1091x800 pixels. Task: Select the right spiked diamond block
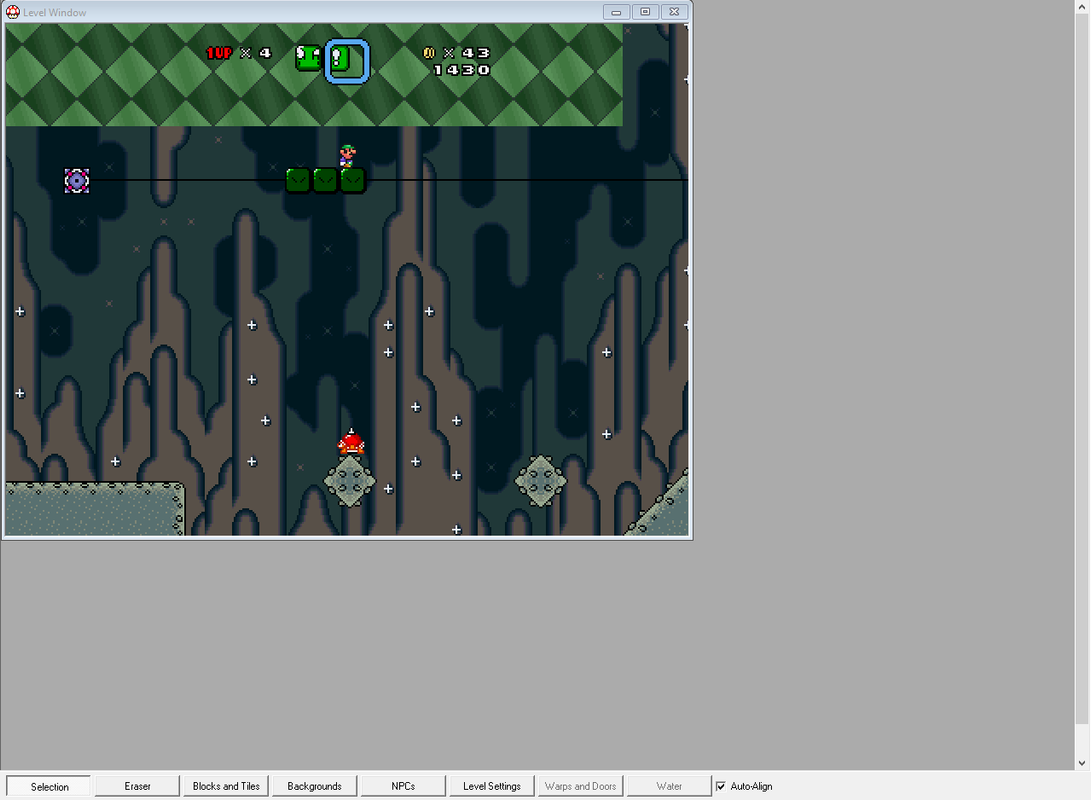tap(541, 481)
